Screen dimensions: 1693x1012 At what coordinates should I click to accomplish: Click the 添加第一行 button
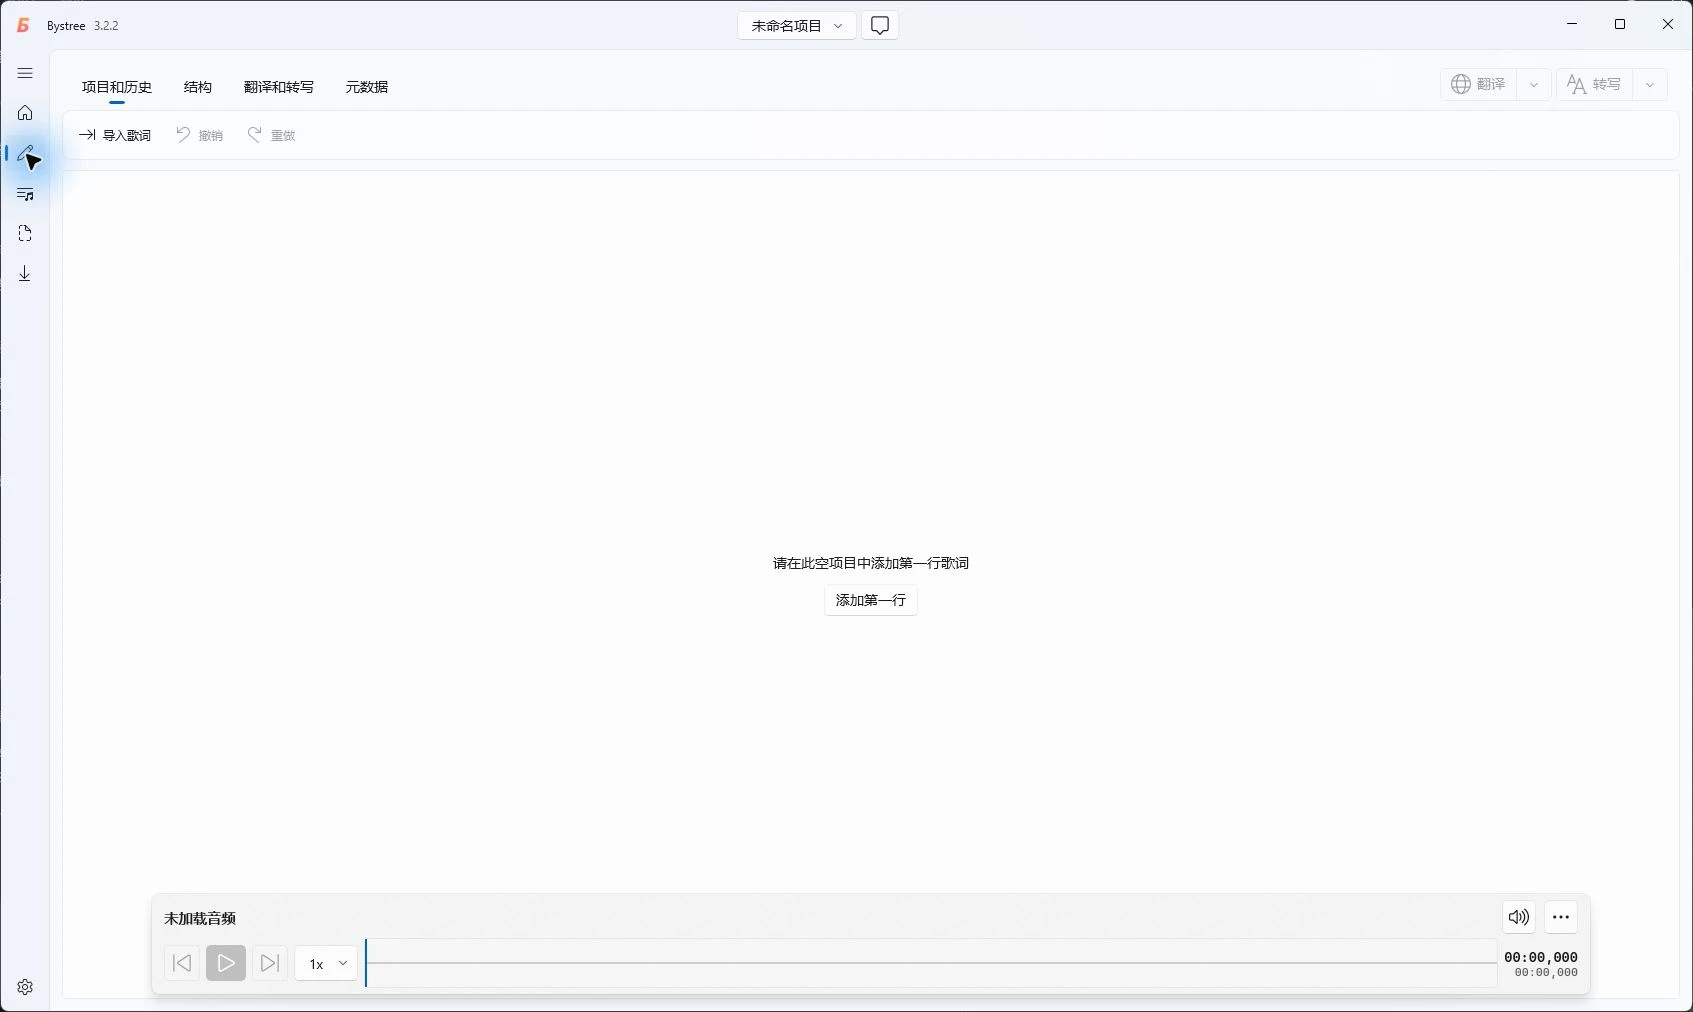[871, 600]
